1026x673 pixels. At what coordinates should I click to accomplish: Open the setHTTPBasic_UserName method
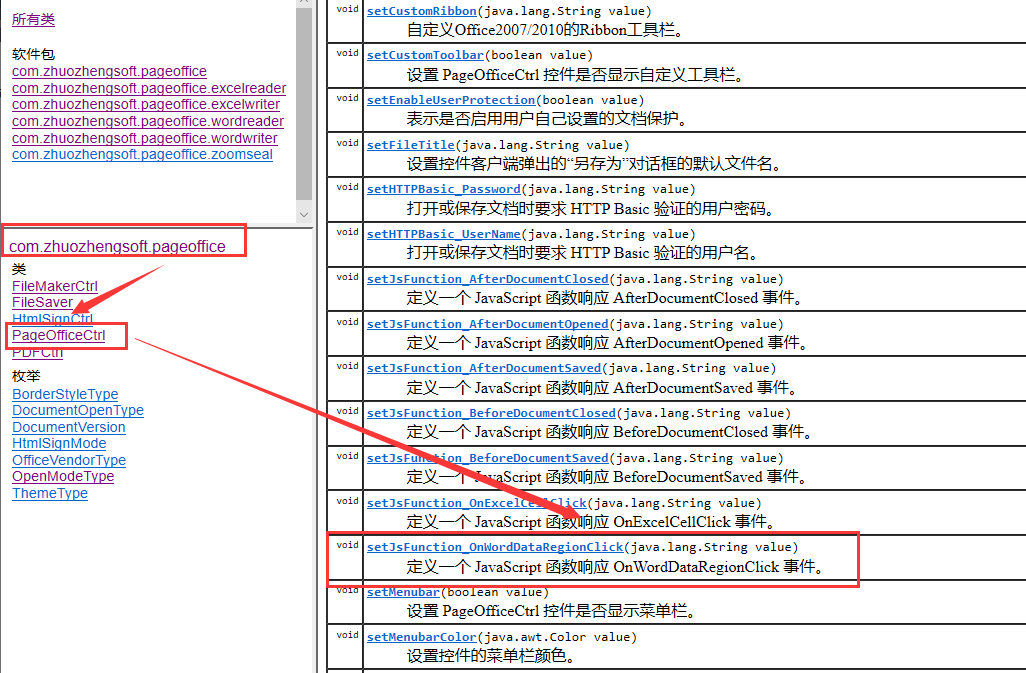coord(444,234)
